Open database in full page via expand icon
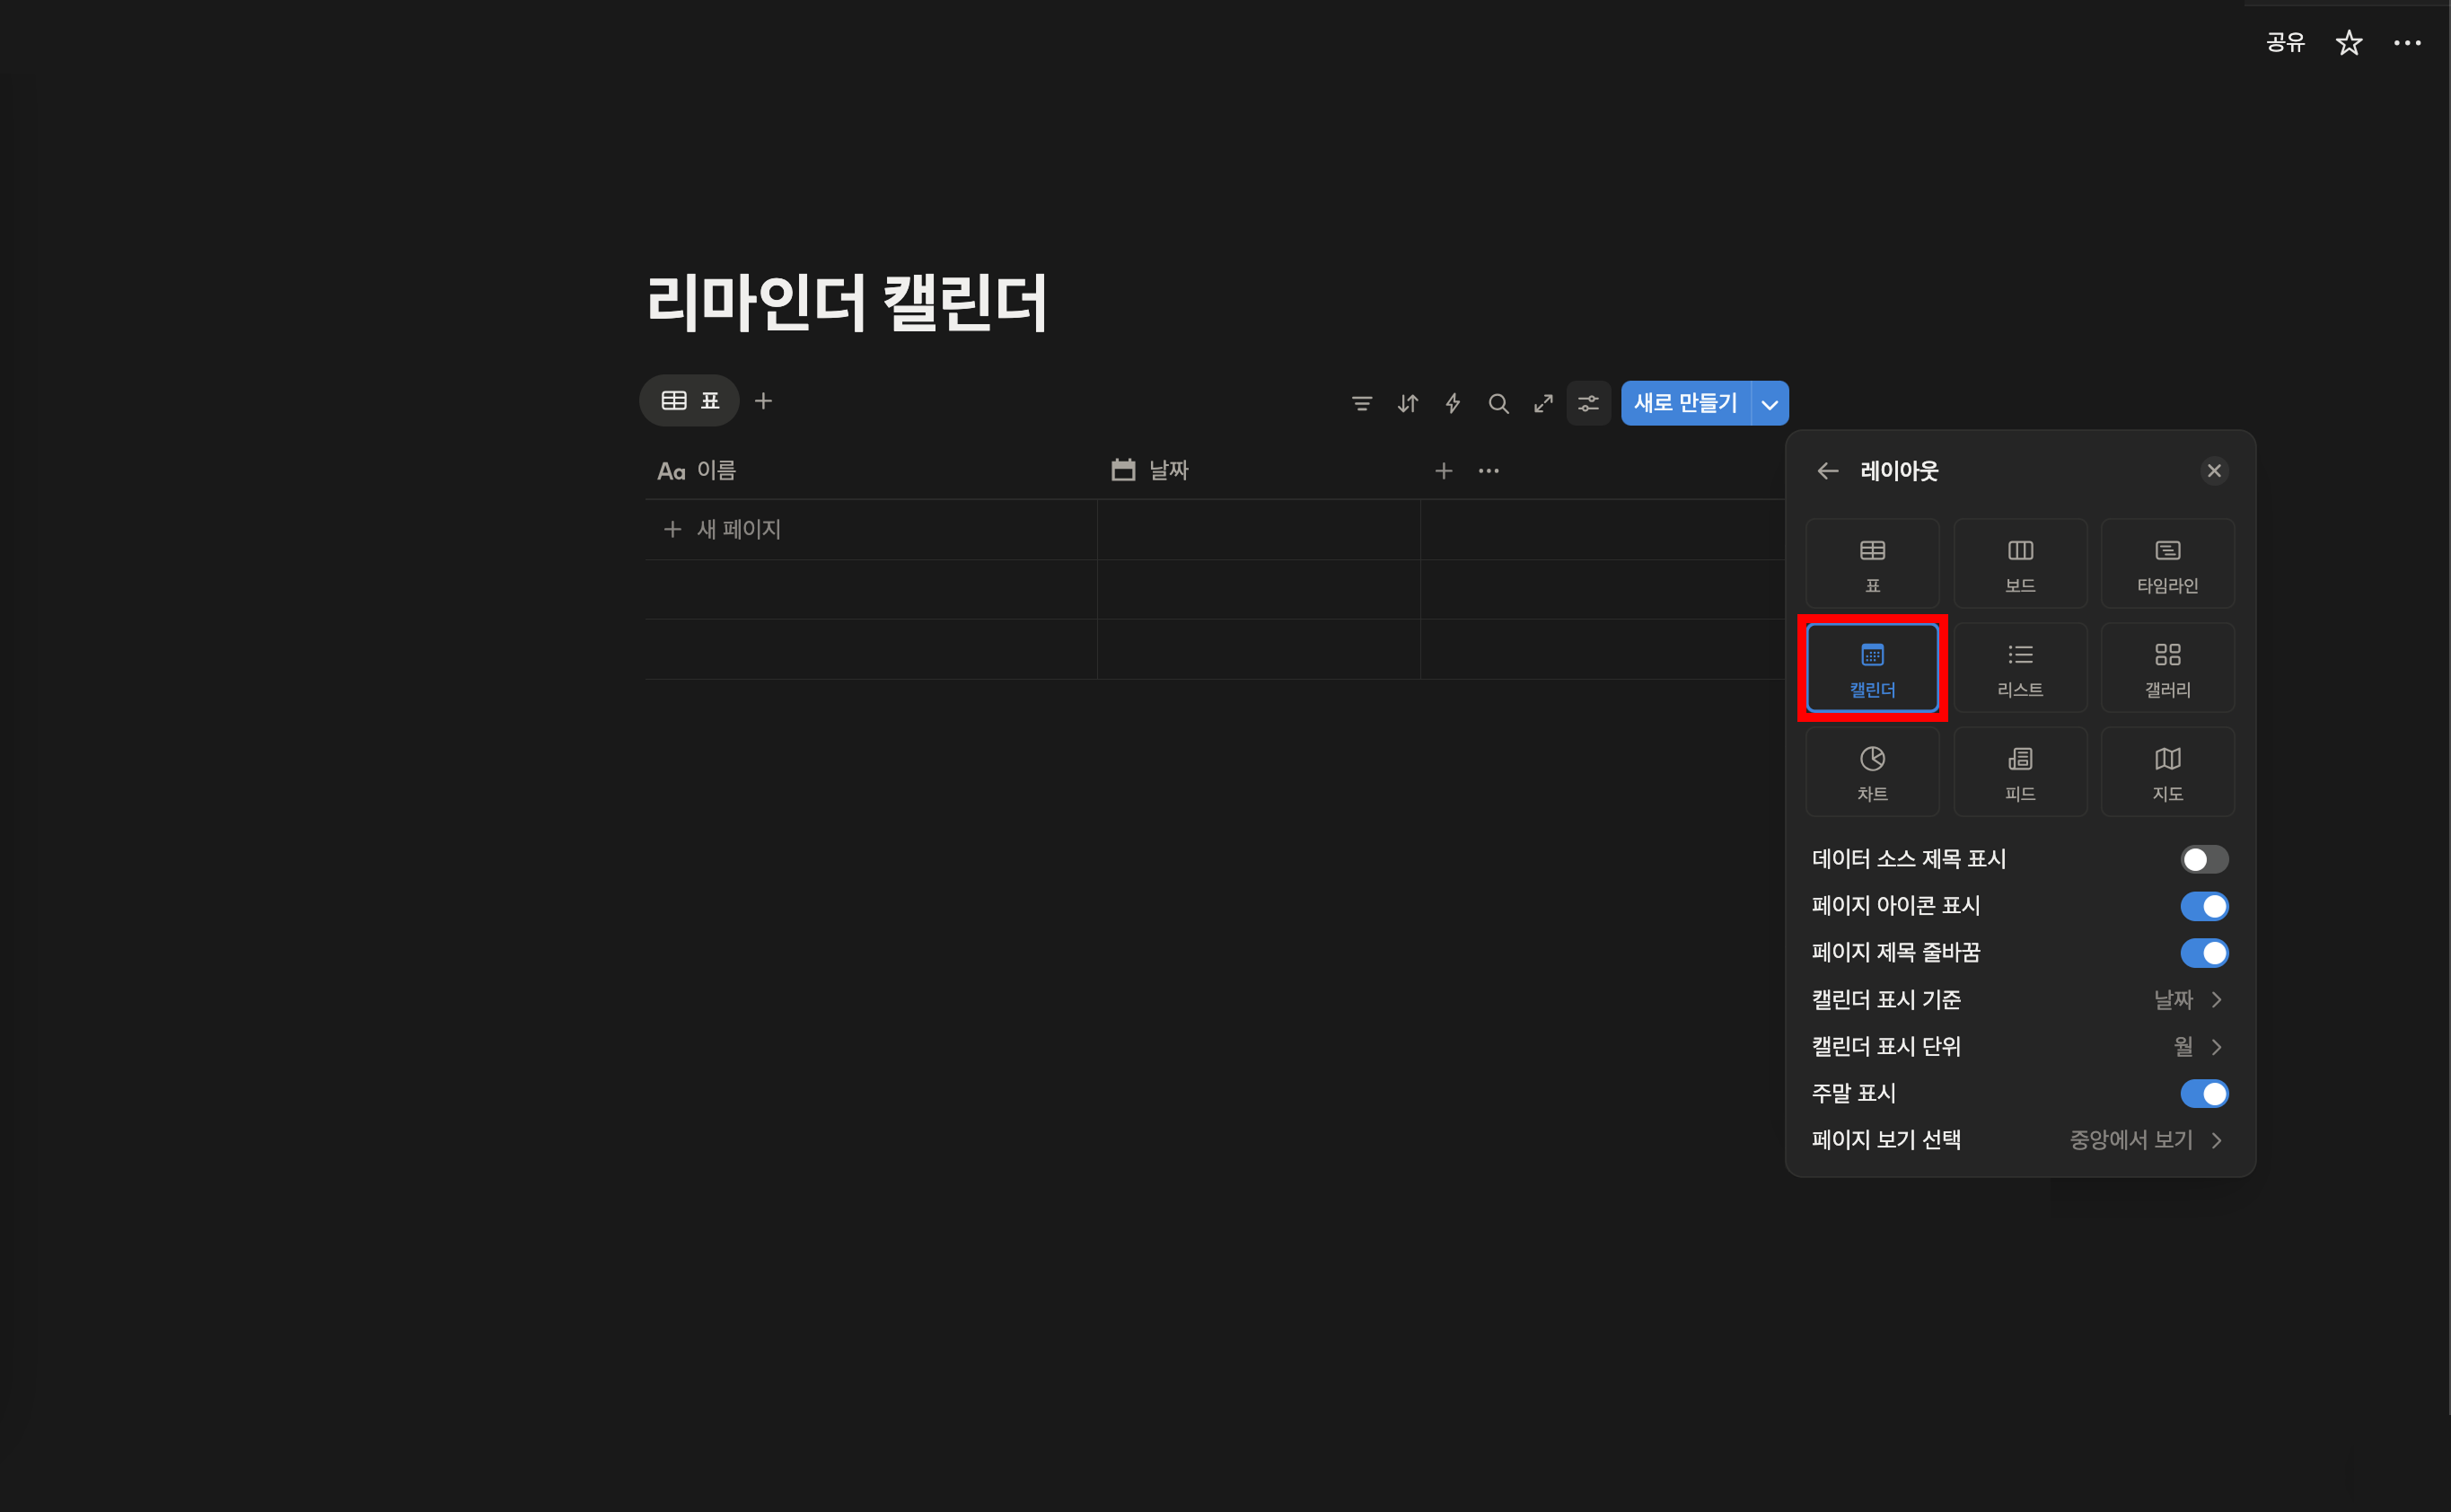 [1543, 404]
